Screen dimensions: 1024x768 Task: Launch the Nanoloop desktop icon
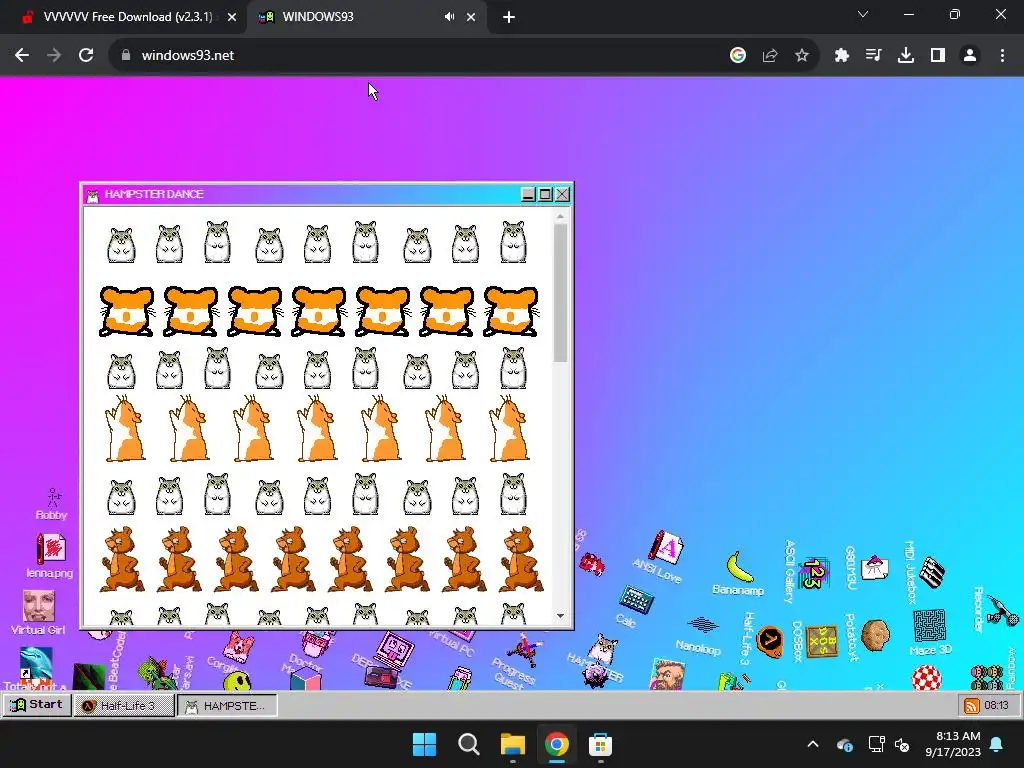coord(703,625)
